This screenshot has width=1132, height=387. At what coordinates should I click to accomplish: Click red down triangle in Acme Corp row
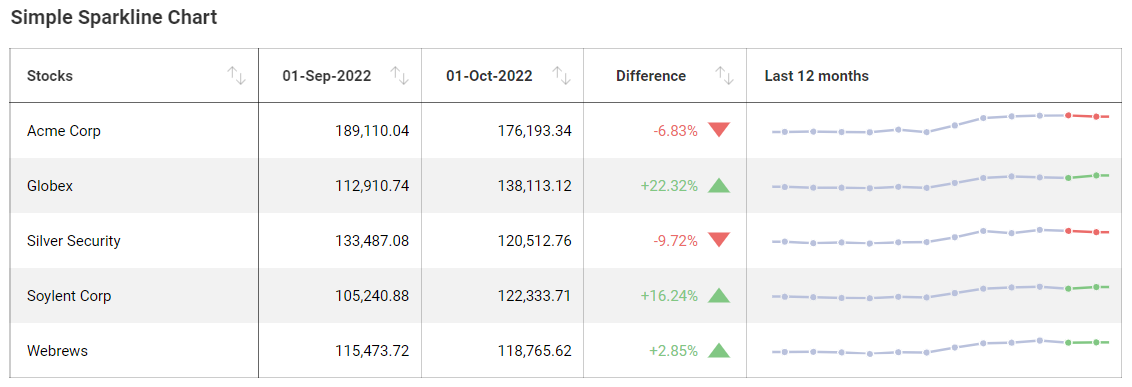[719, 130]
